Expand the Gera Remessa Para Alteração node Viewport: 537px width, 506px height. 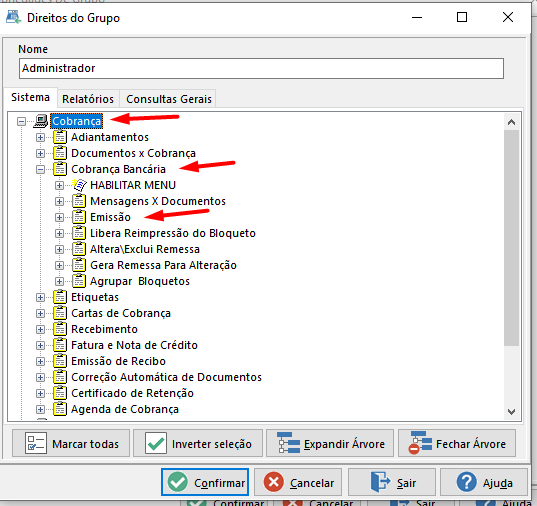[59, 265]
